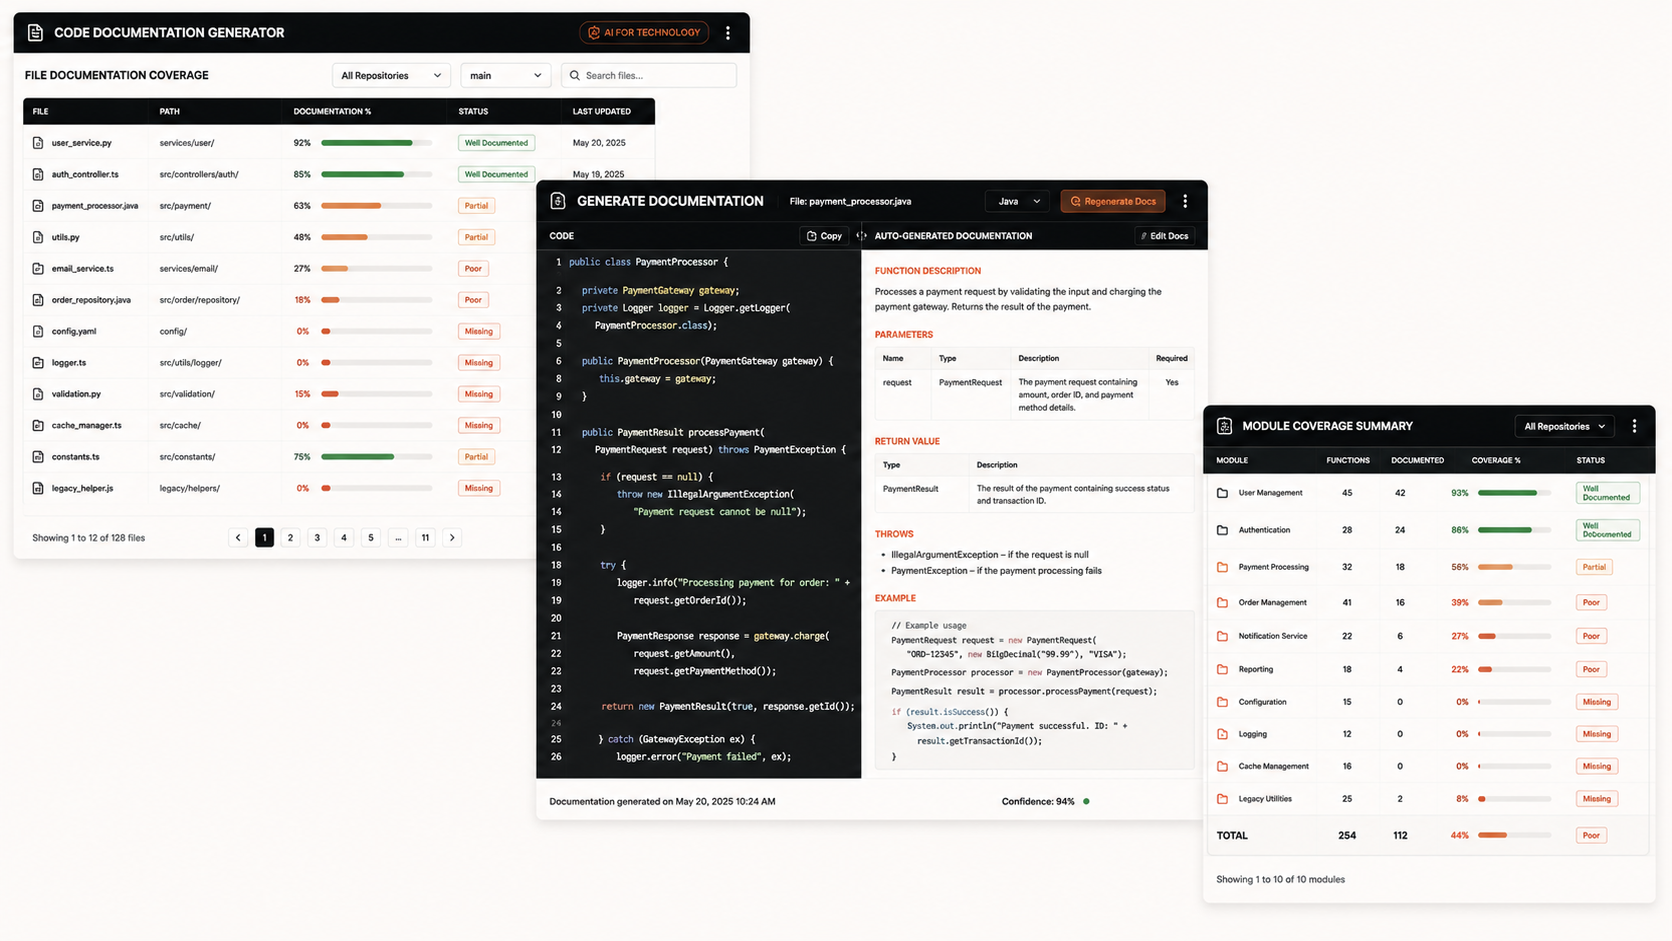This screenshot has width=1672, height=941.
Task: Click the folder icon for Reporting module
Action: point(1222,669)
